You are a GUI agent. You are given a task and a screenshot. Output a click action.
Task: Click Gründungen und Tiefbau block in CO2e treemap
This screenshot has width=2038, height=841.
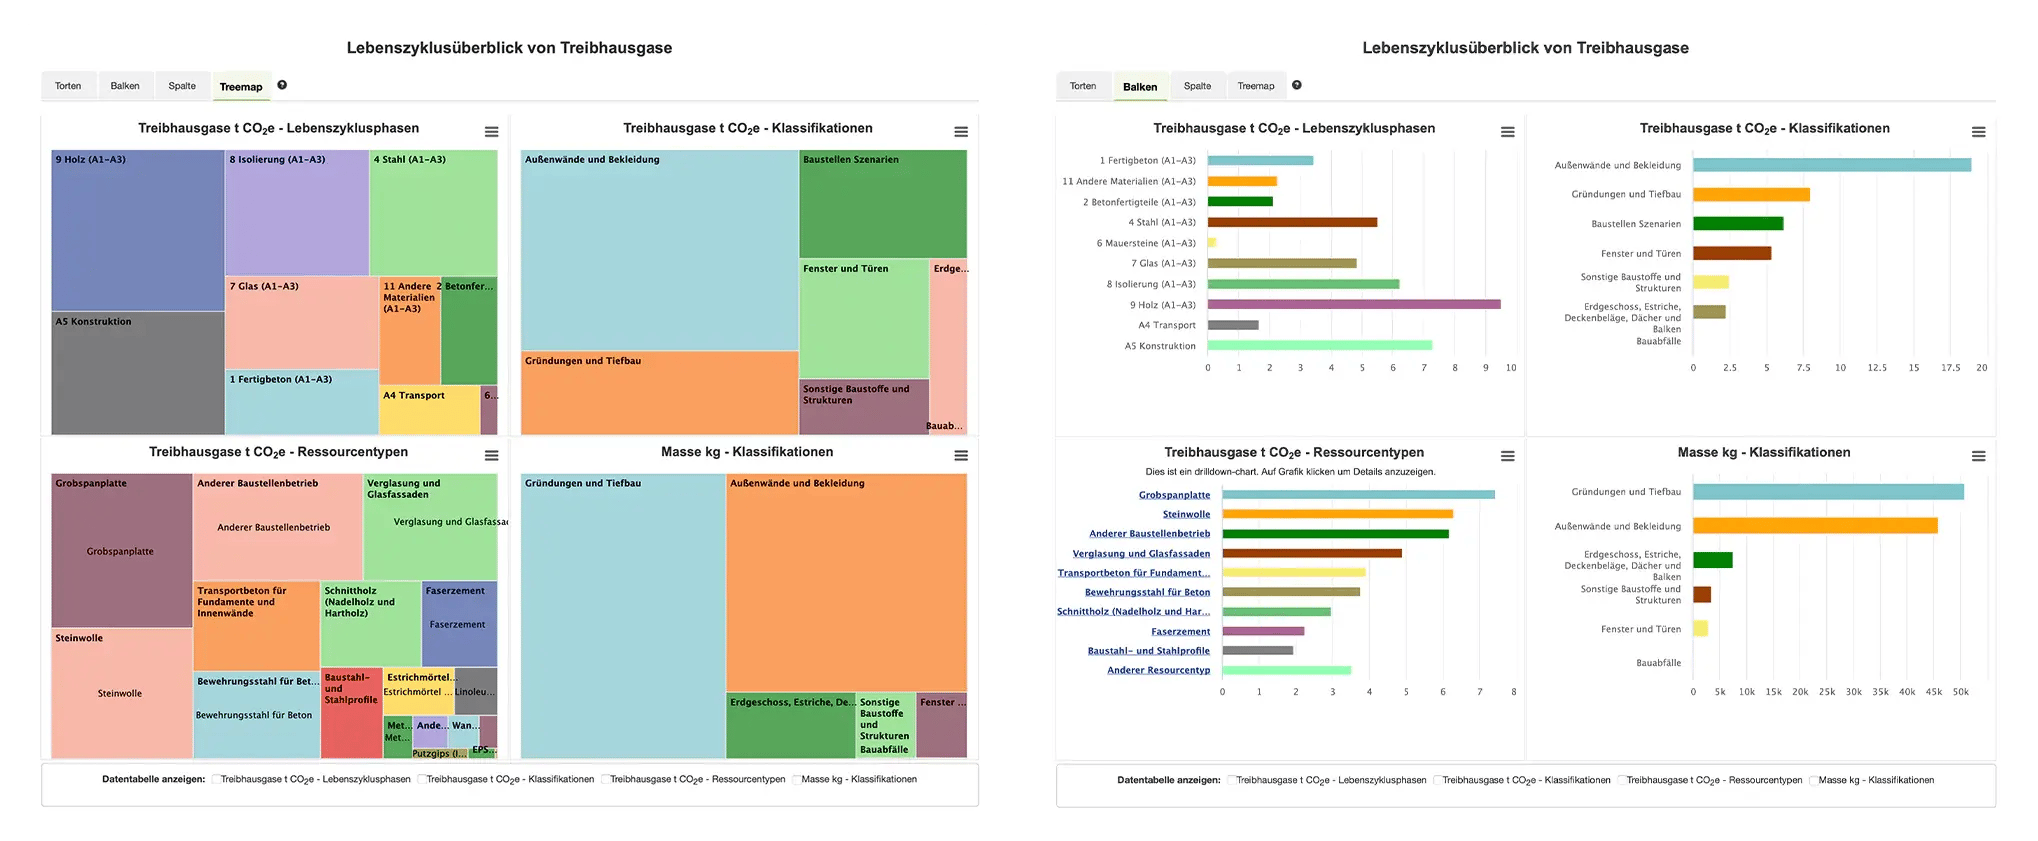(660, 393)
